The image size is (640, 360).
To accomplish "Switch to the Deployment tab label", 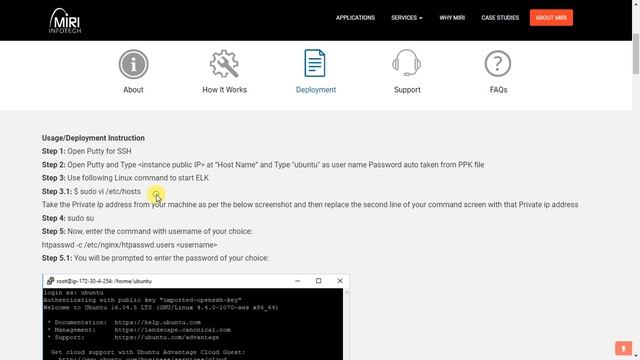I will click(316, 90).
